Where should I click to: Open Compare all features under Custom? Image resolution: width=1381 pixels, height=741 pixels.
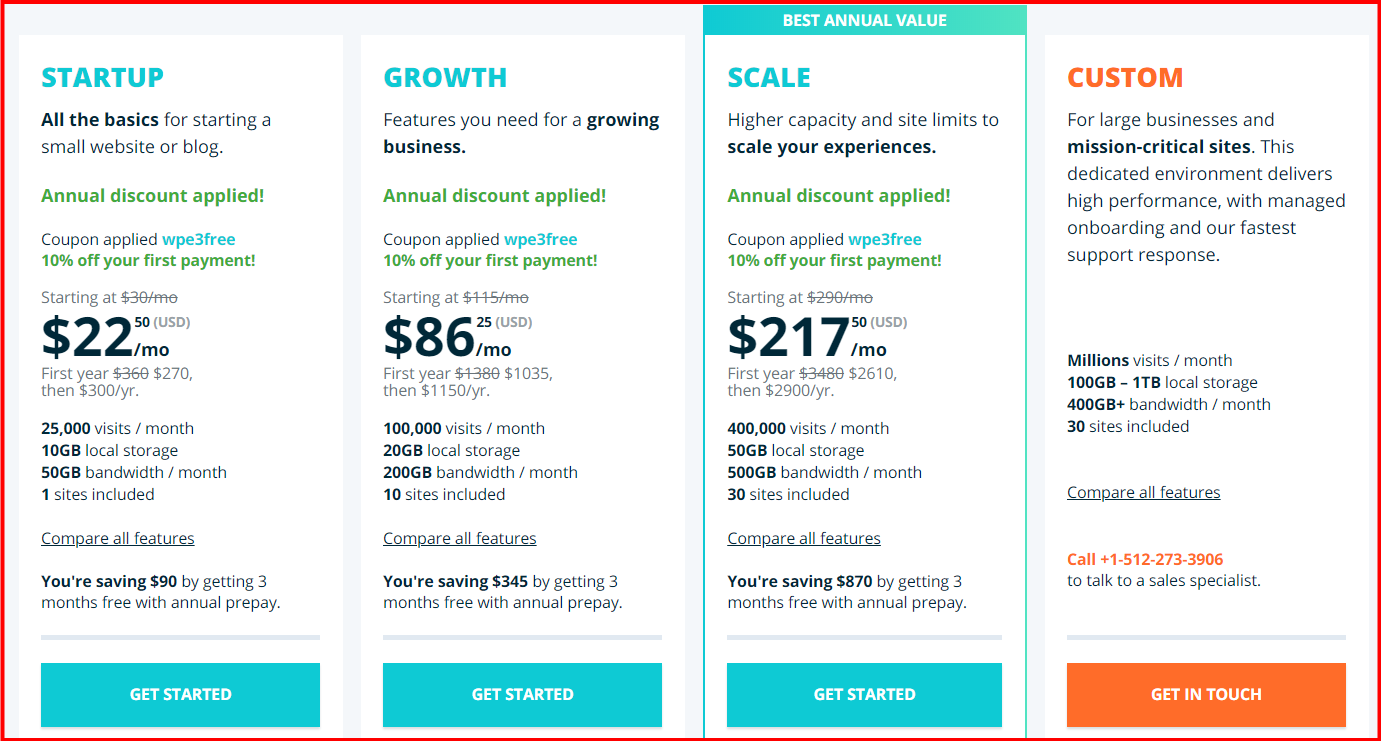pos(1143,492)
